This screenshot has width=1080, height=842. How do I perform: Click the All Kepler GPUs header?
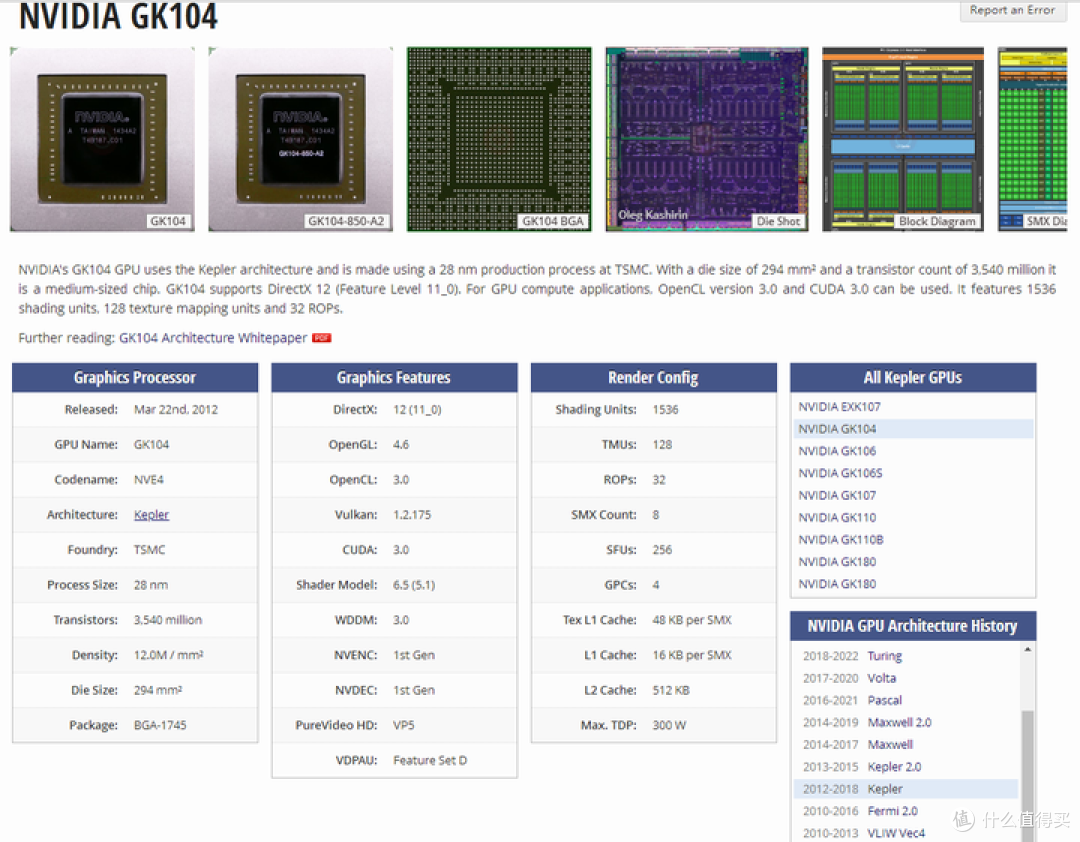[x=913, y=378]
